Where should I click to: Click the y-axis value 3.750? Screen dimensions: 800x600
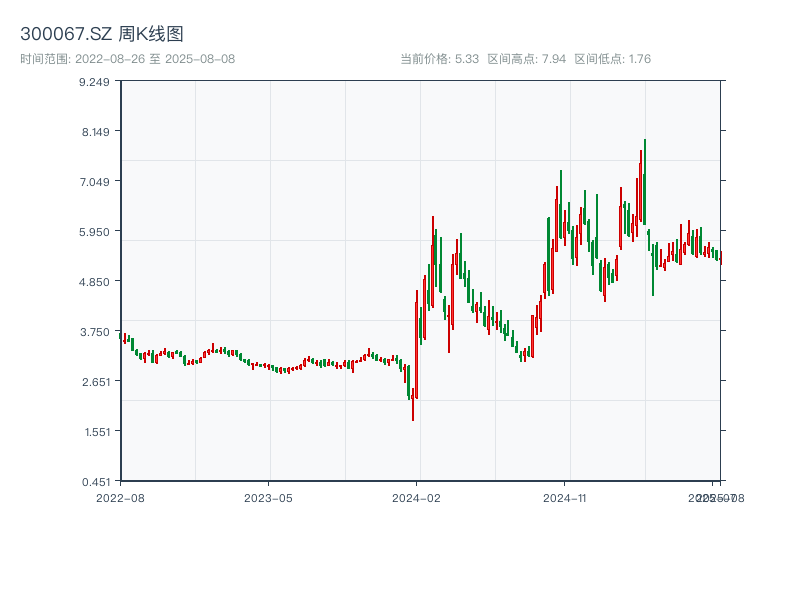point(95,332)
